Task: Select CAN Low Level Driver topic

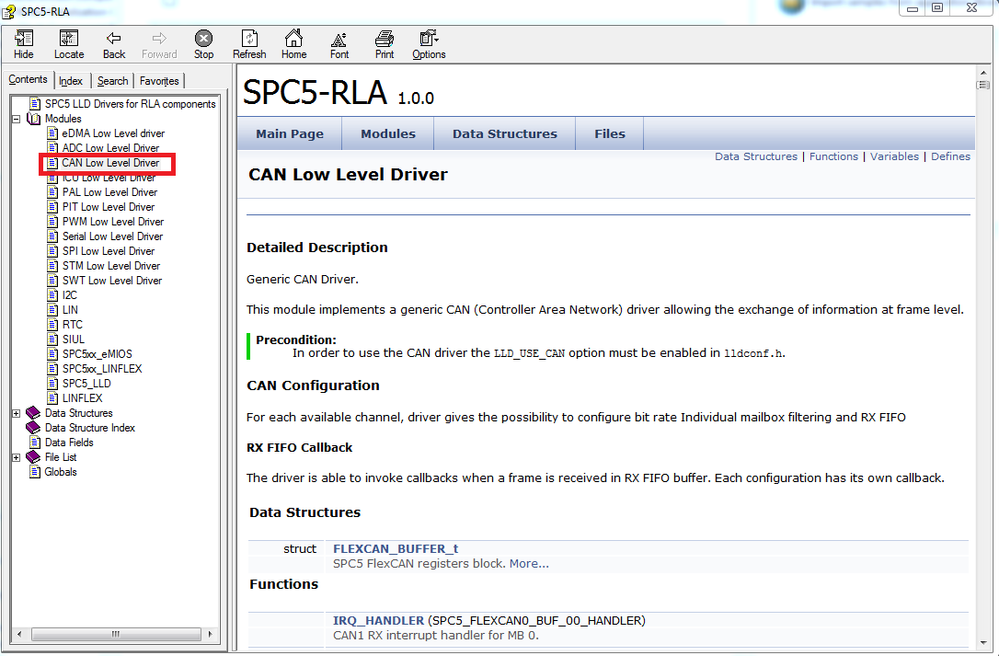Action: [110, 163]
